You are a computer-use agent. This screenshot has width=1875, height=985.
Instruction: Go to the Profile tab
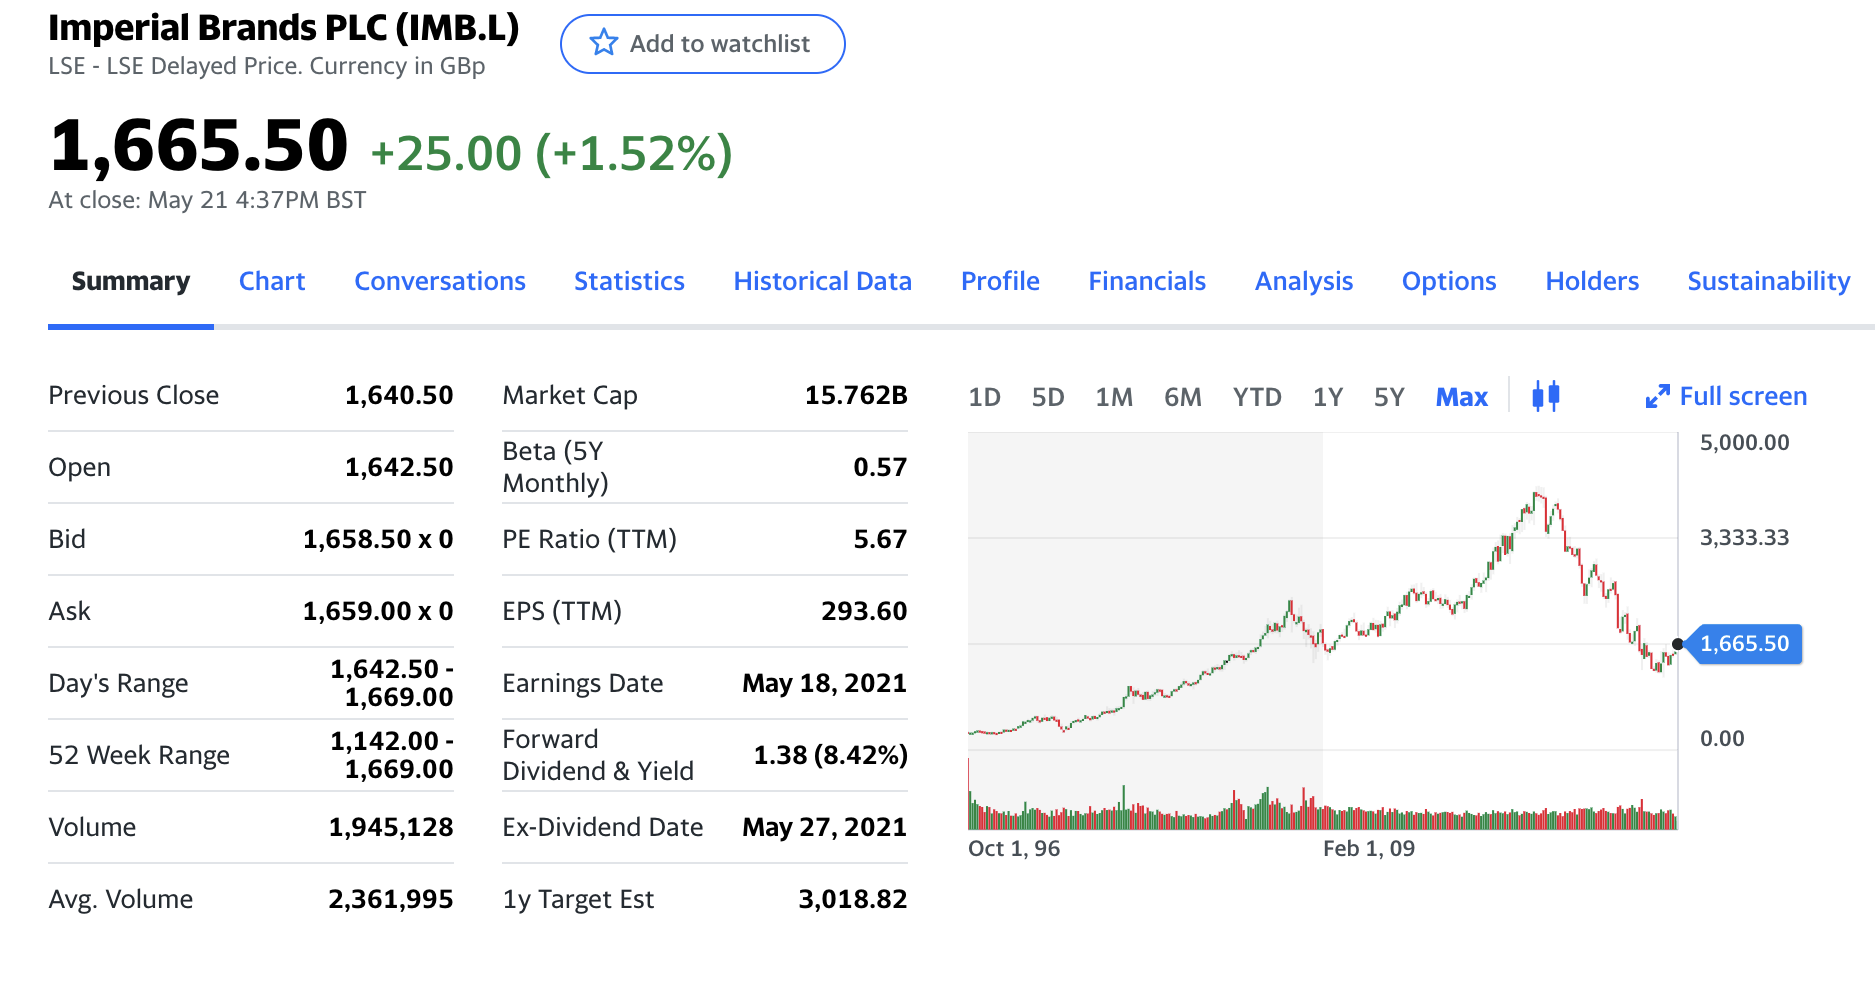pos(1000,282)
